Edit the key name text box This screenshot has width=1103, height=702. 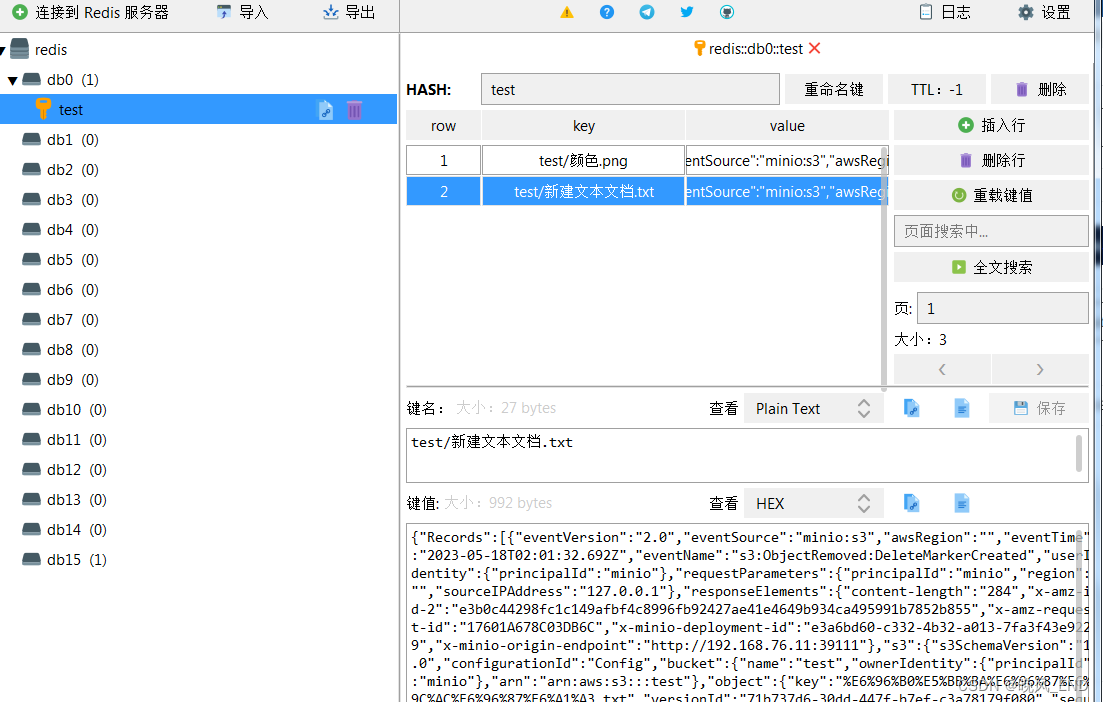click(747, 455)
